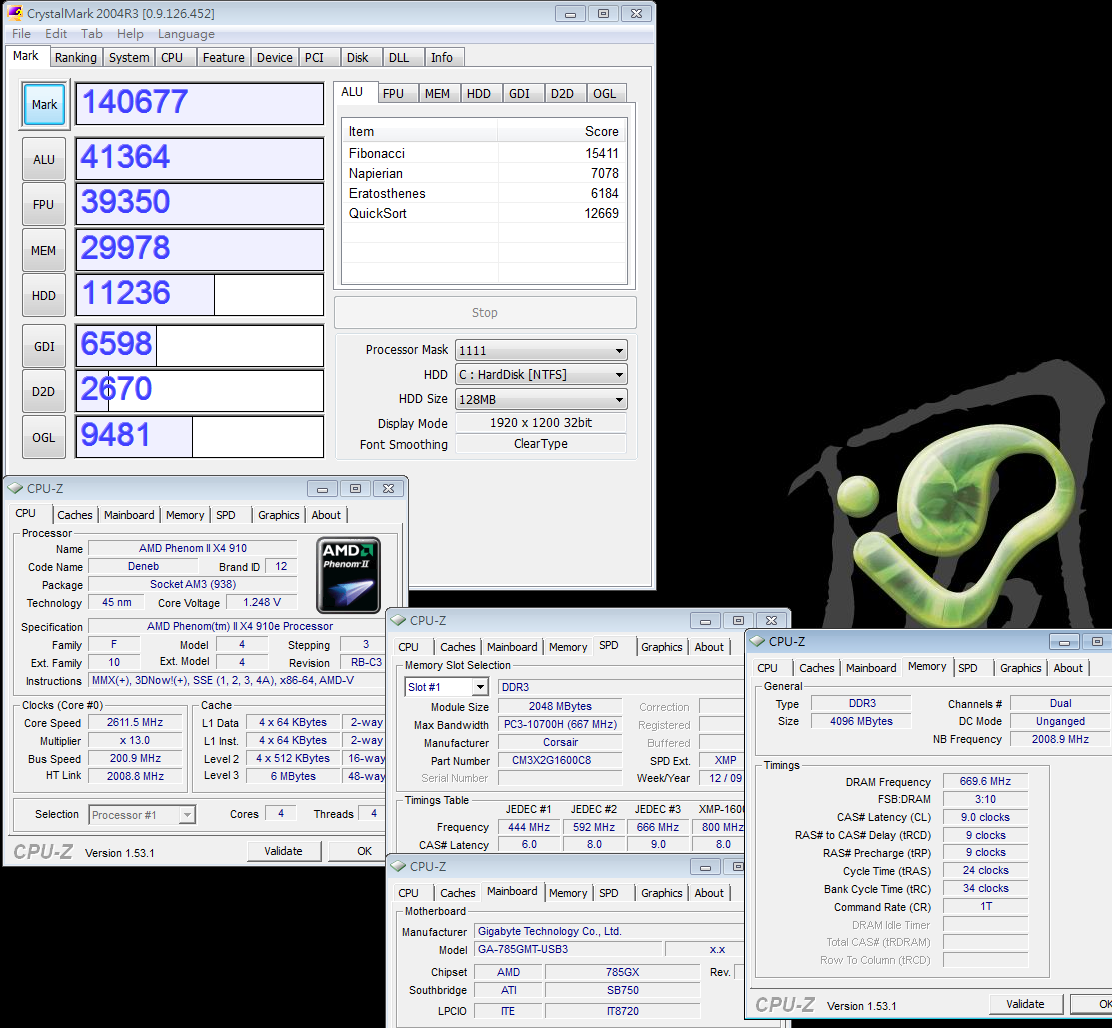Switch to the Device tab

[274, 57]
